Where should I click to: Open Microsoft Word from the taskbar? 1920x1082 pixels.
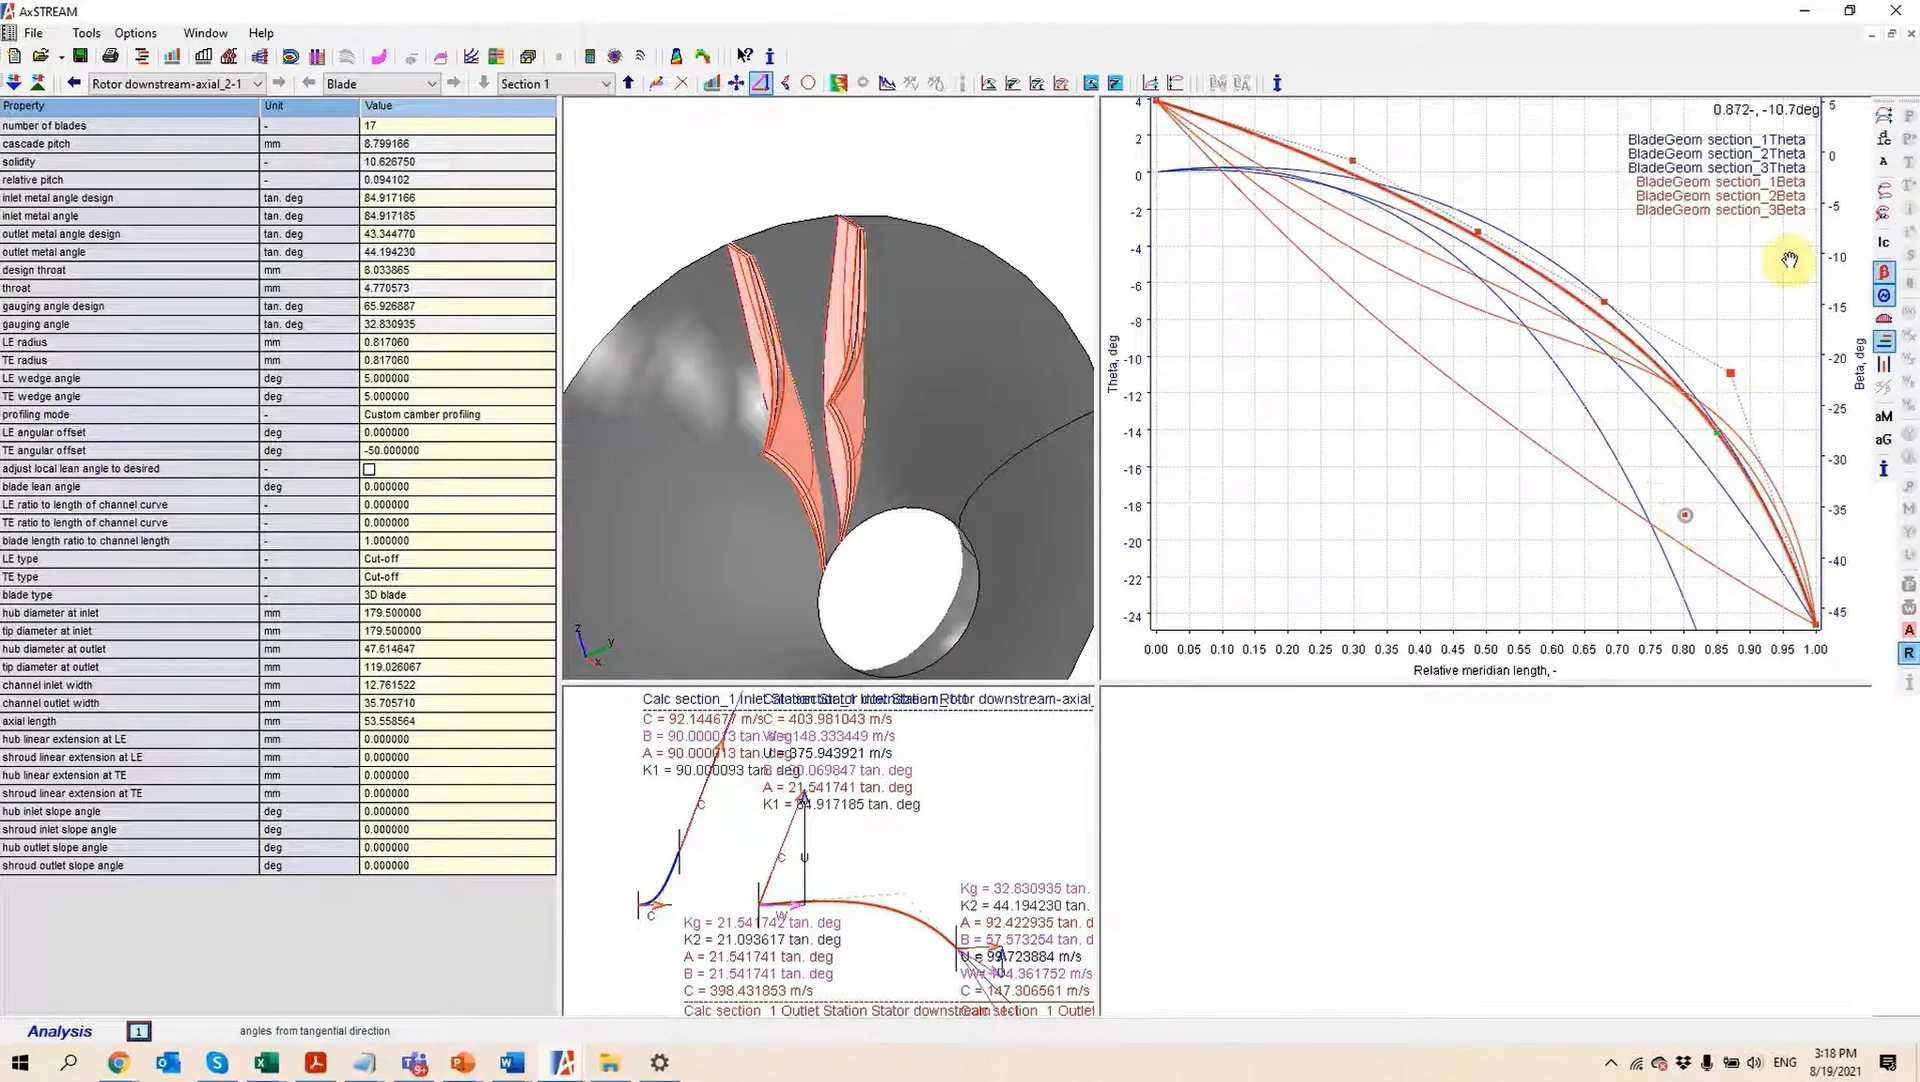pyautogui.click(x=512, y=1062)
